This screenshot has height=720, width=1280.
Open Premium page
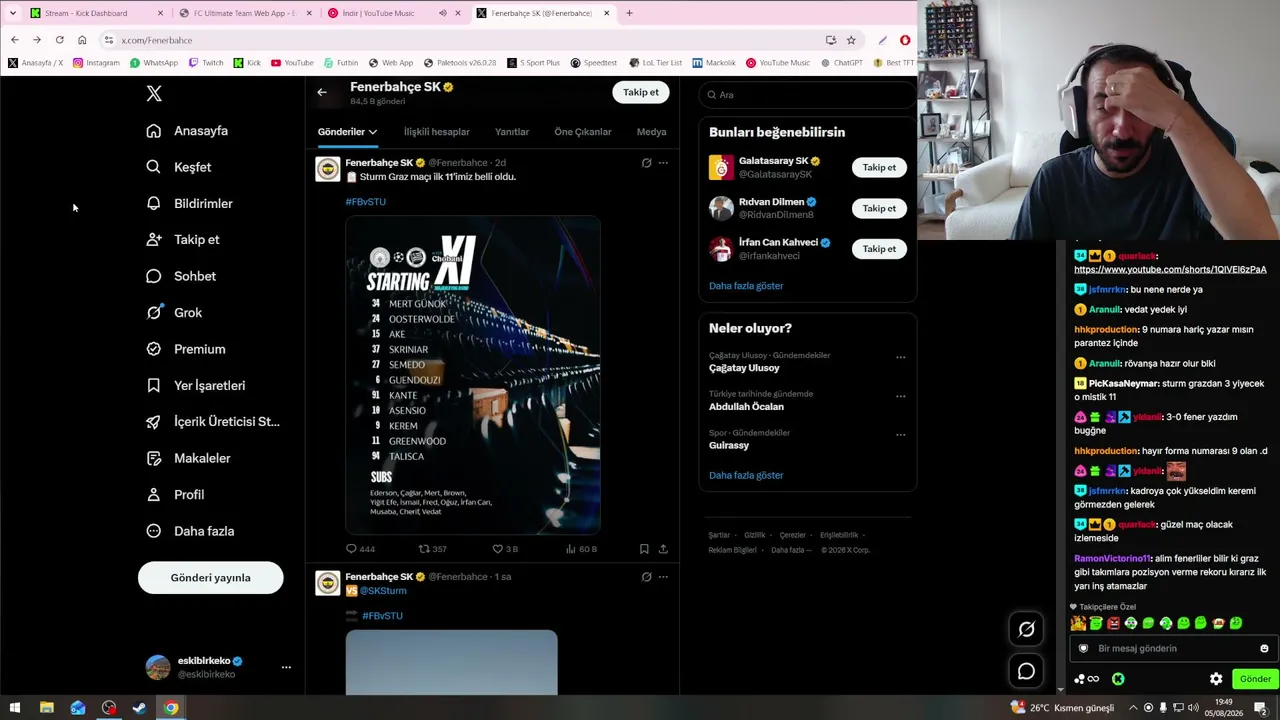click(186, 349)
